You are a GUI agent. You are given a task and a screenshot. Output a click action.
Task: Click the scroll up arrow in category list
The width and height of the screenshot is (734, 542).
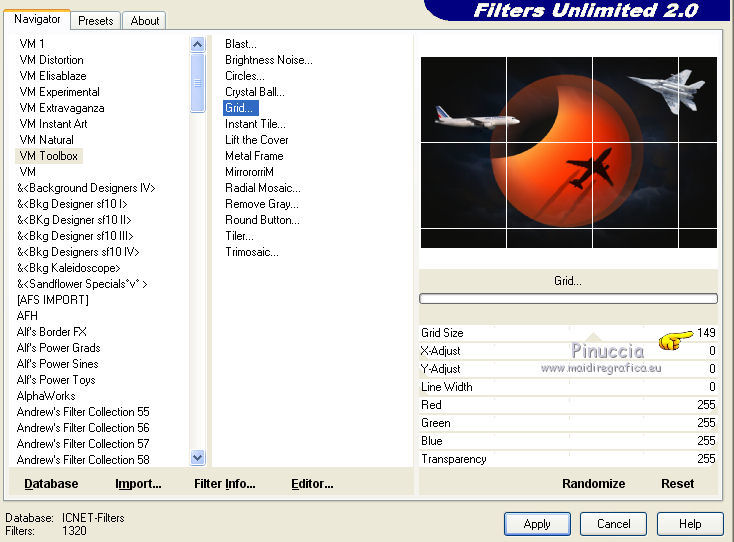(198, 44)
